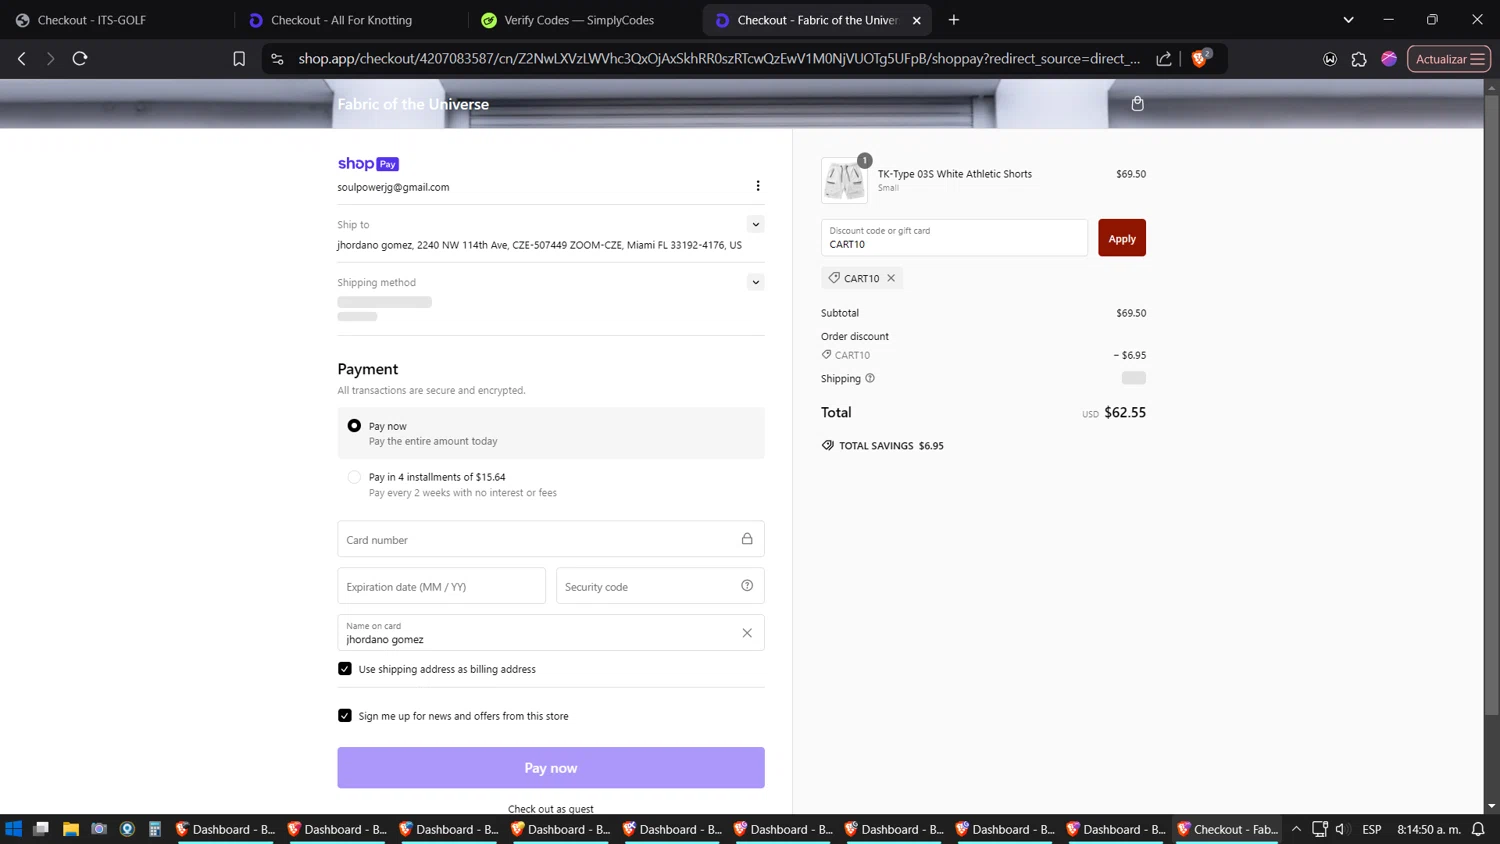This screenshot has width=1500, height=844.
Task: Uncheck Use shipping address as billing address
Action: tap(345, 669)
